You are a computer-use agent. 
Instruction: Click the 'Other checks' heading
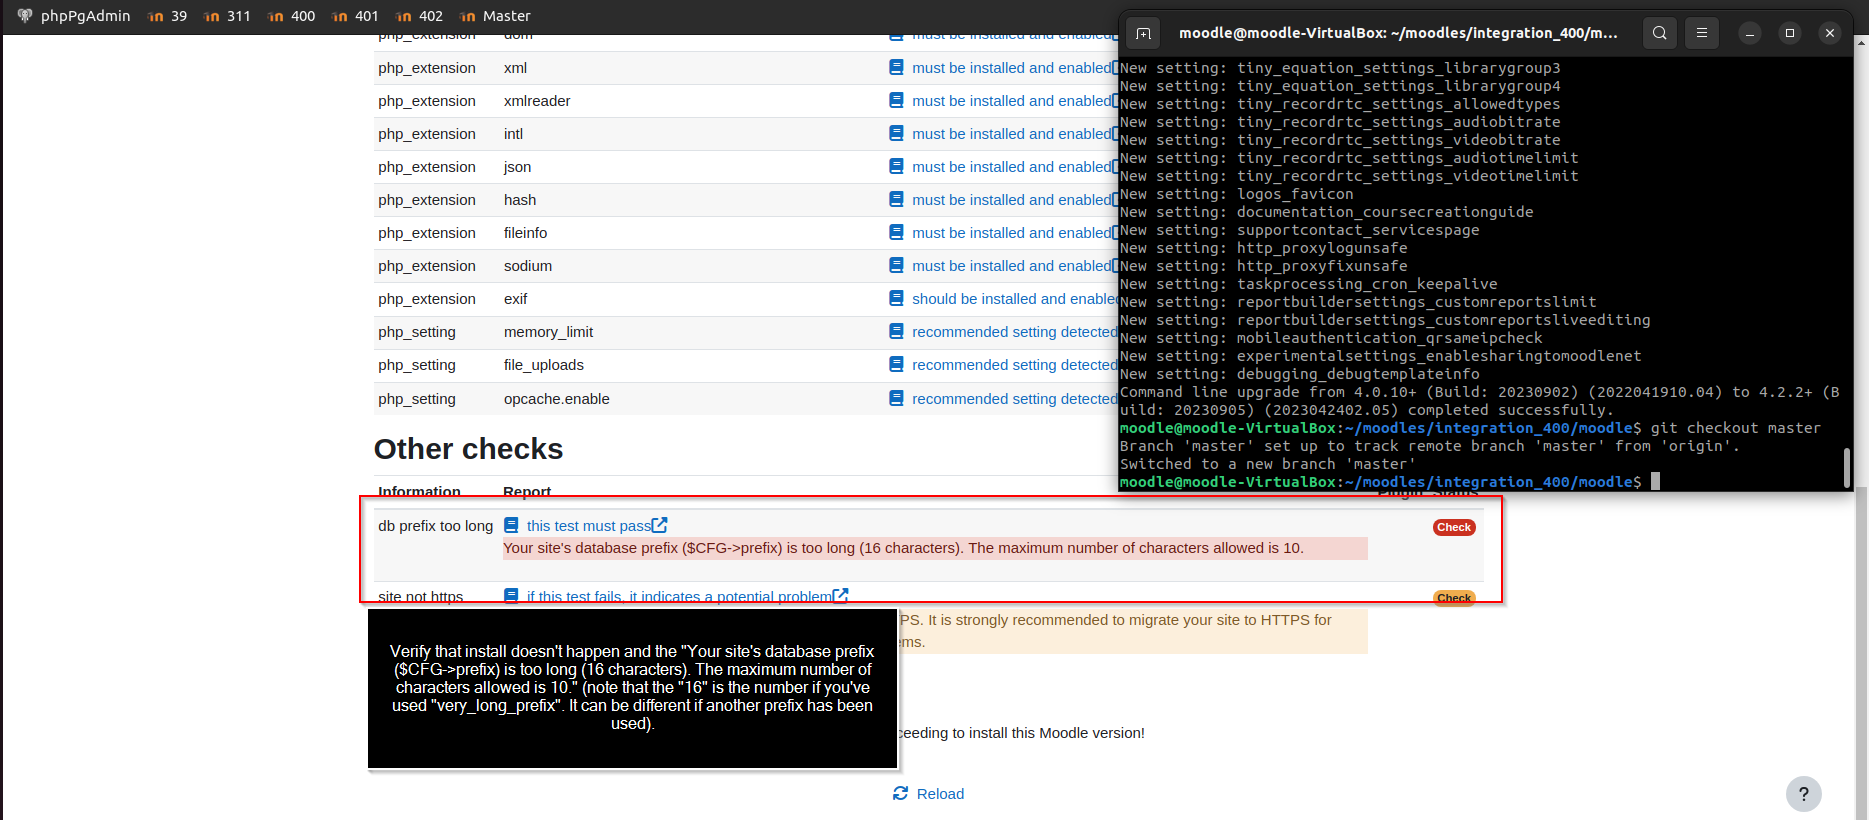[468, 449]
